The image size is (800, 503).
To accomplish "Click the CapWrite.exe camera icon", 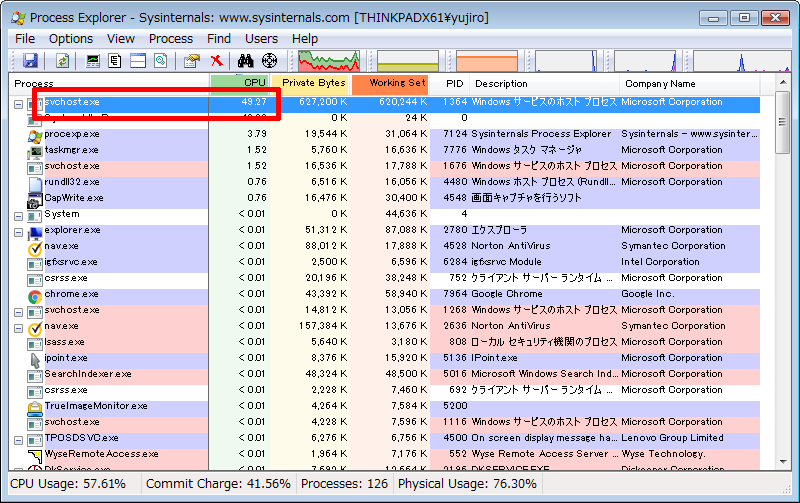I will [x=35, y=200].
